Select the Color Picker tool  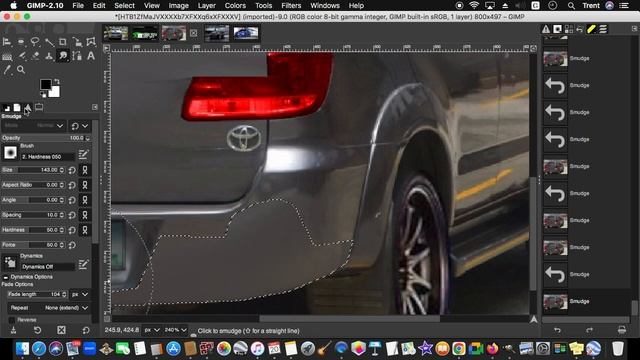[x=7, y=70]
